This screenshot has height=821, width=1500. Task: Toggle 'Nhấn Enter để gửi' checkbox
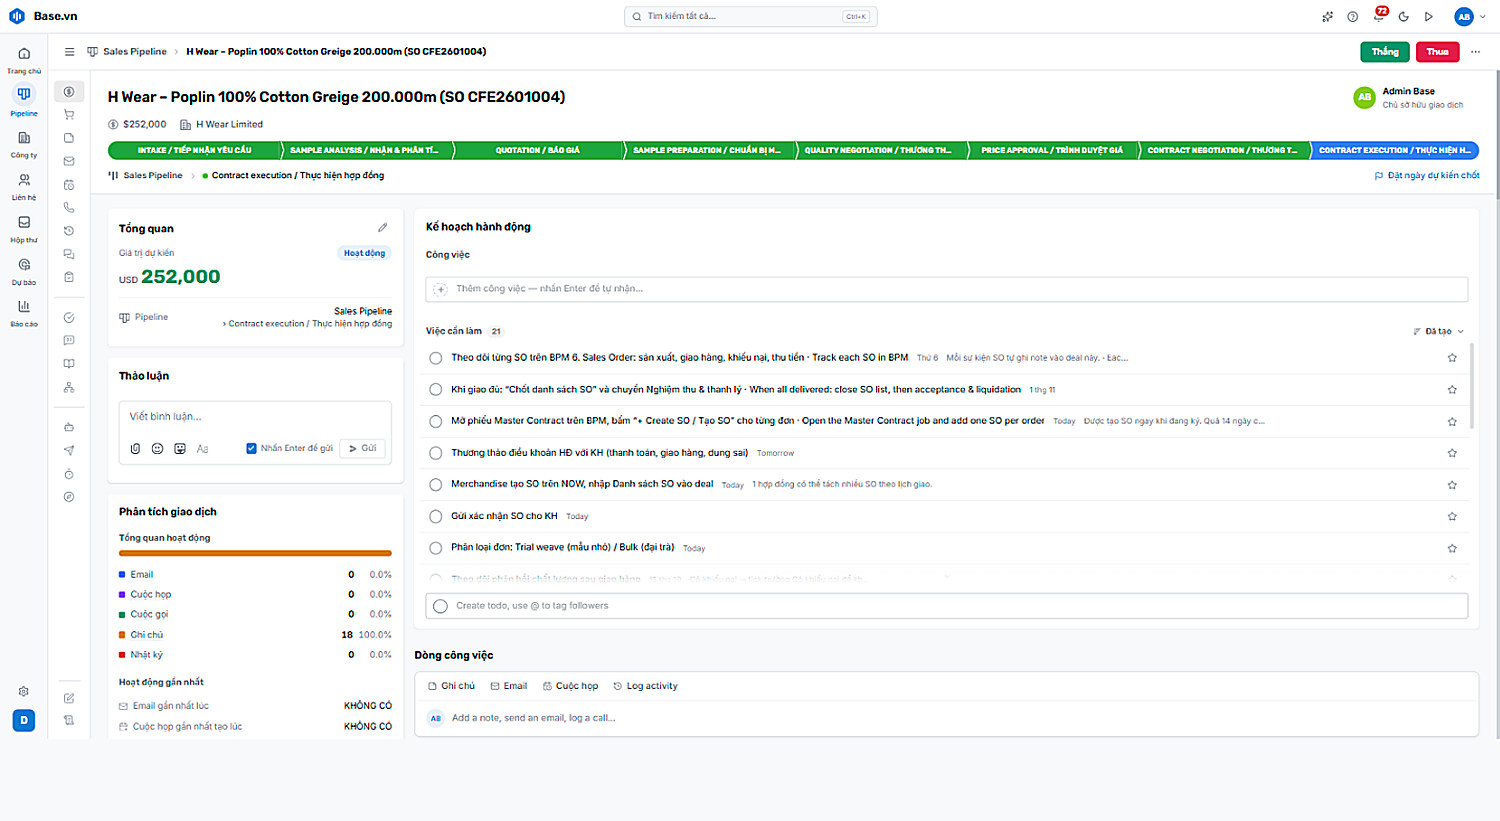pyautogui.click(x=251, y=448)
